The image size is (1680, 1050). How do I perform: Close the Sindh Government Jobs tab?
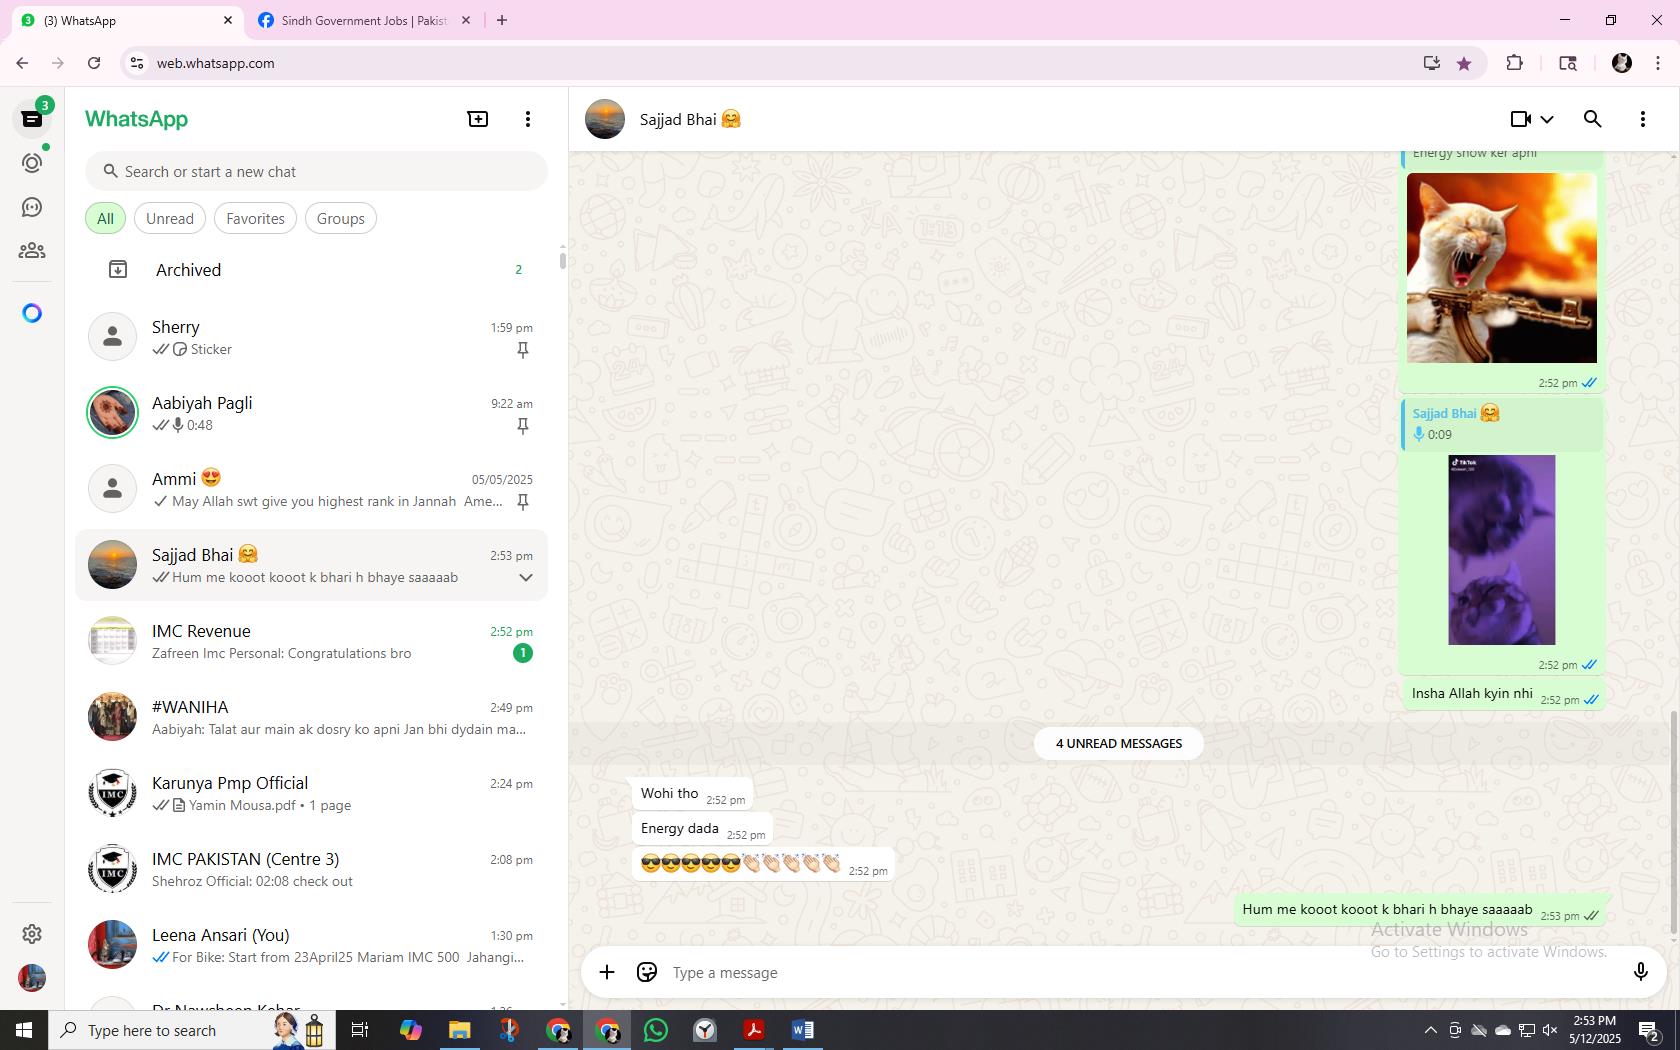tap(465, 20)
